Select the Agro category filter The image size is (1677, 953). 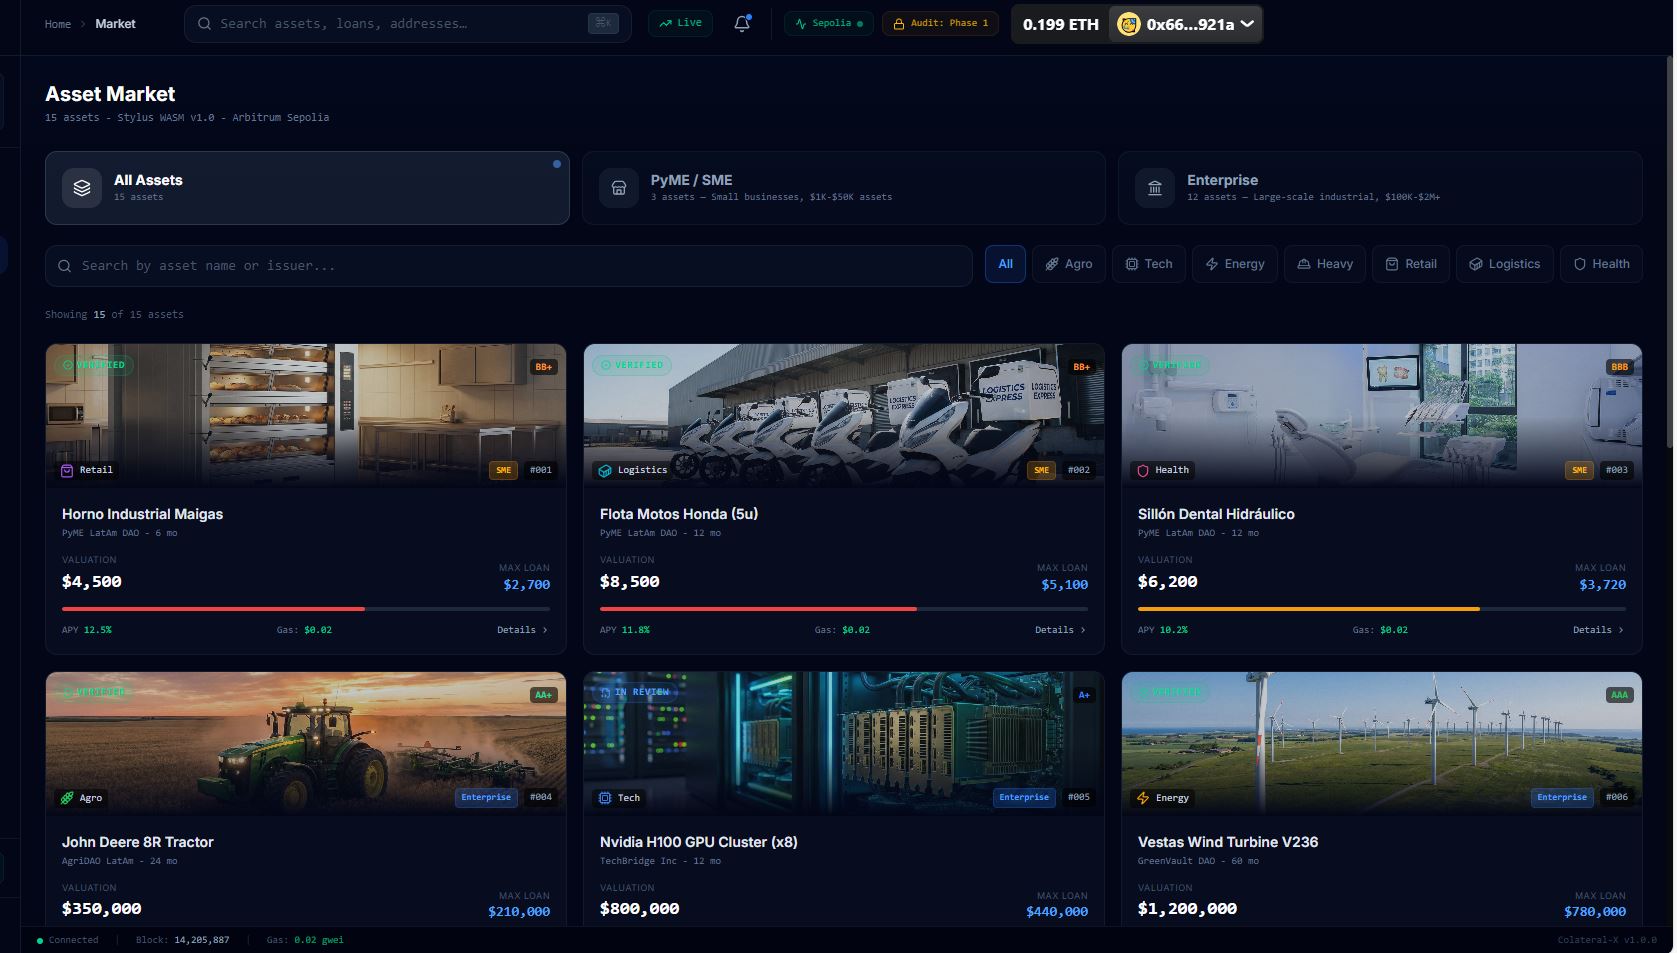click(1068, 264)
